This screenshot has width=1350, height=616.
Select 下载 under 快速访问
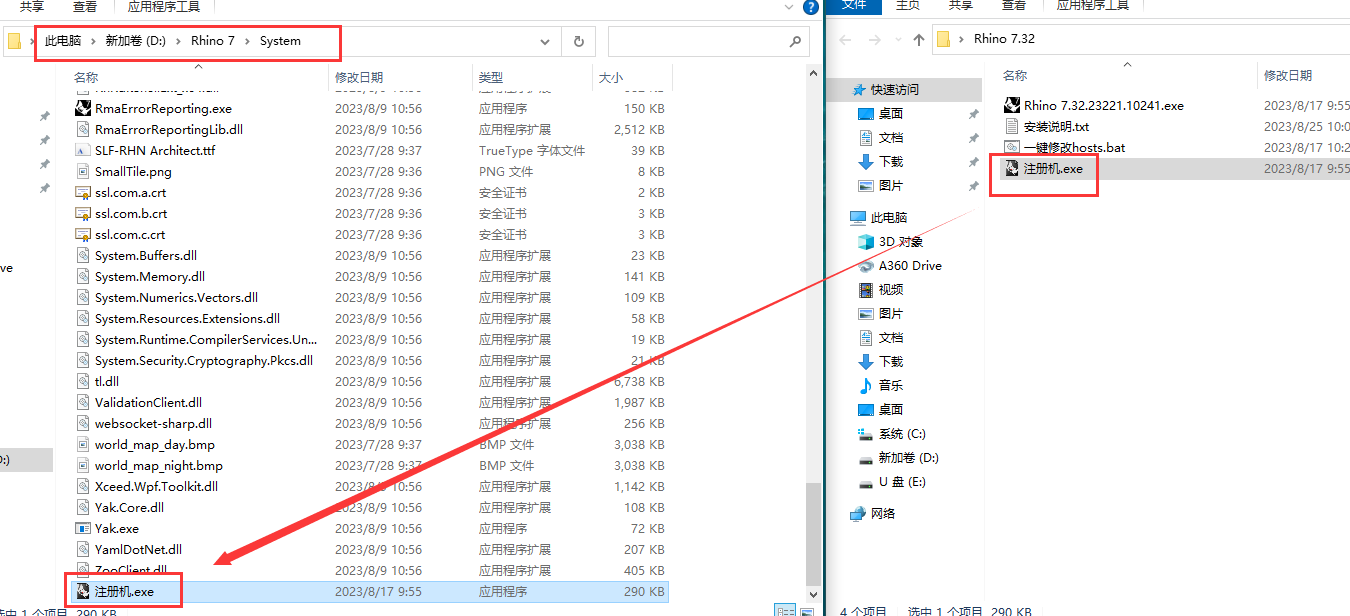click(891, 161)
